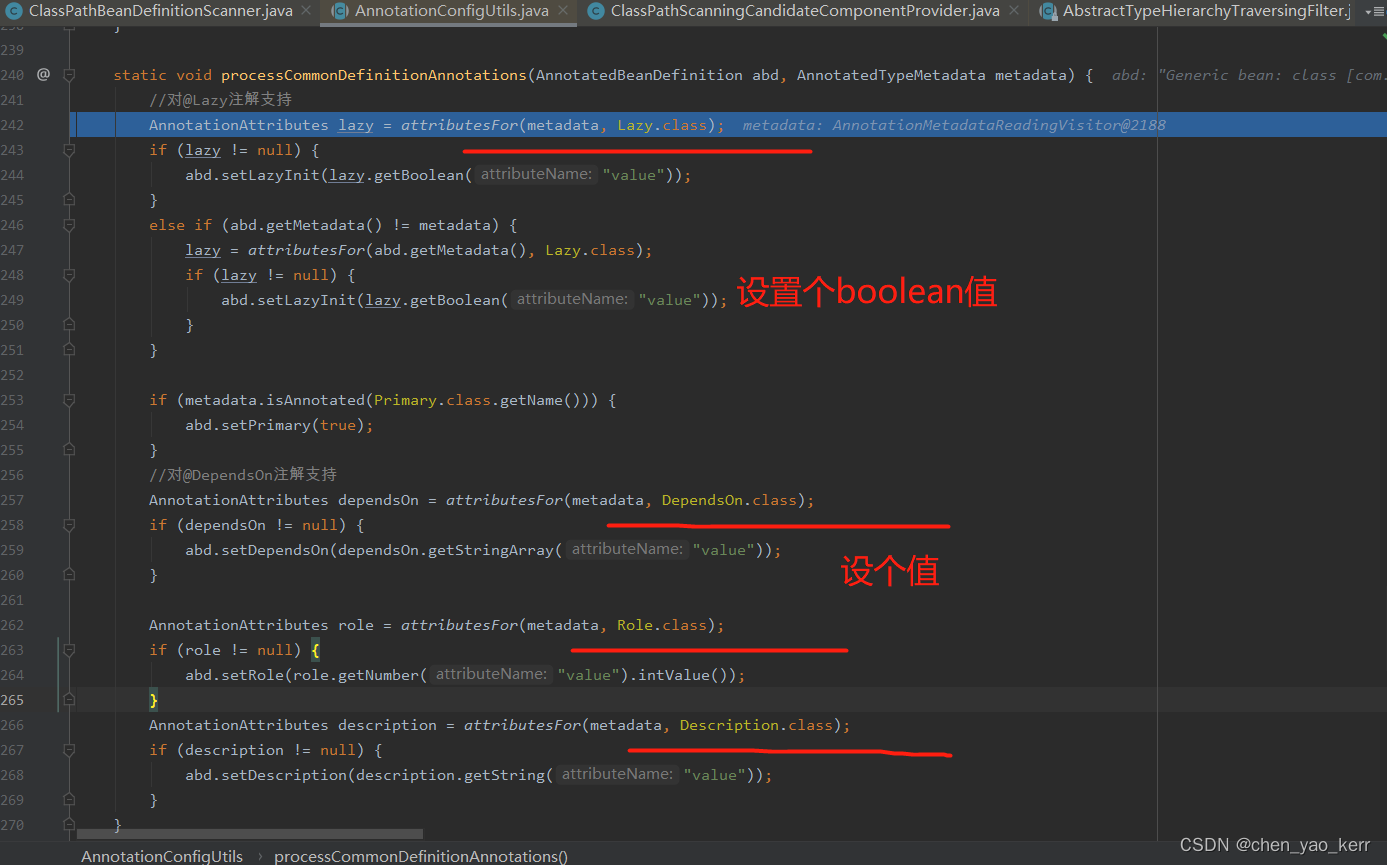Collapse the description if fold on line 267
Image resolution: width=1387 pixels, height=865 pixels.
(69, 750)
